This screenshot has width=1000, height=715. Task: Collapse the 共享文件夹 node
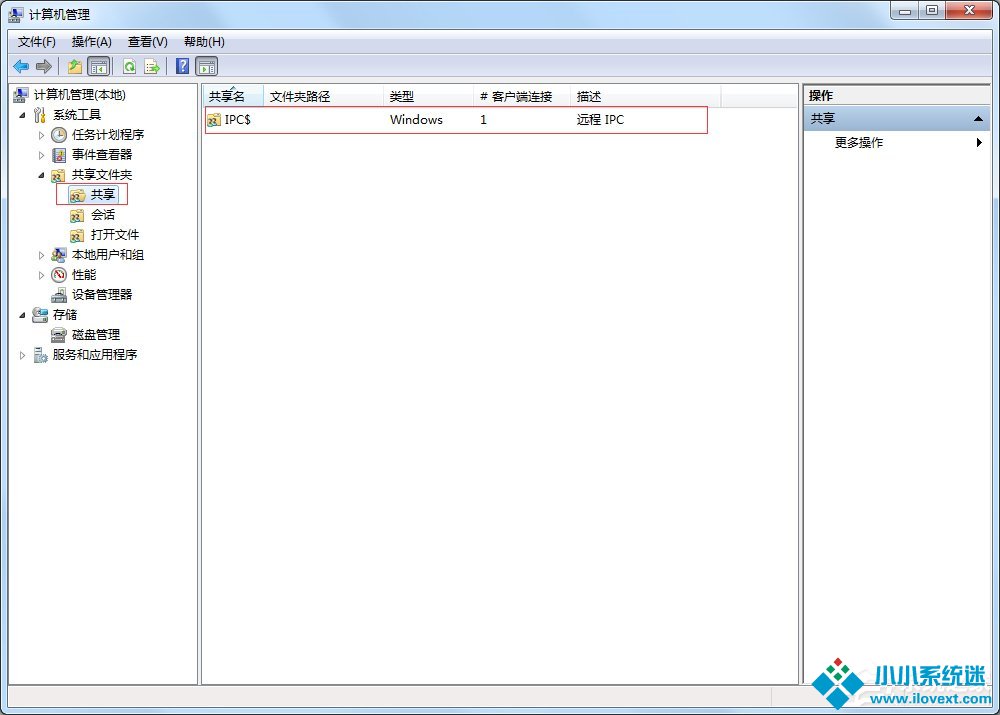pyautogui.click(x=41, y=175)
